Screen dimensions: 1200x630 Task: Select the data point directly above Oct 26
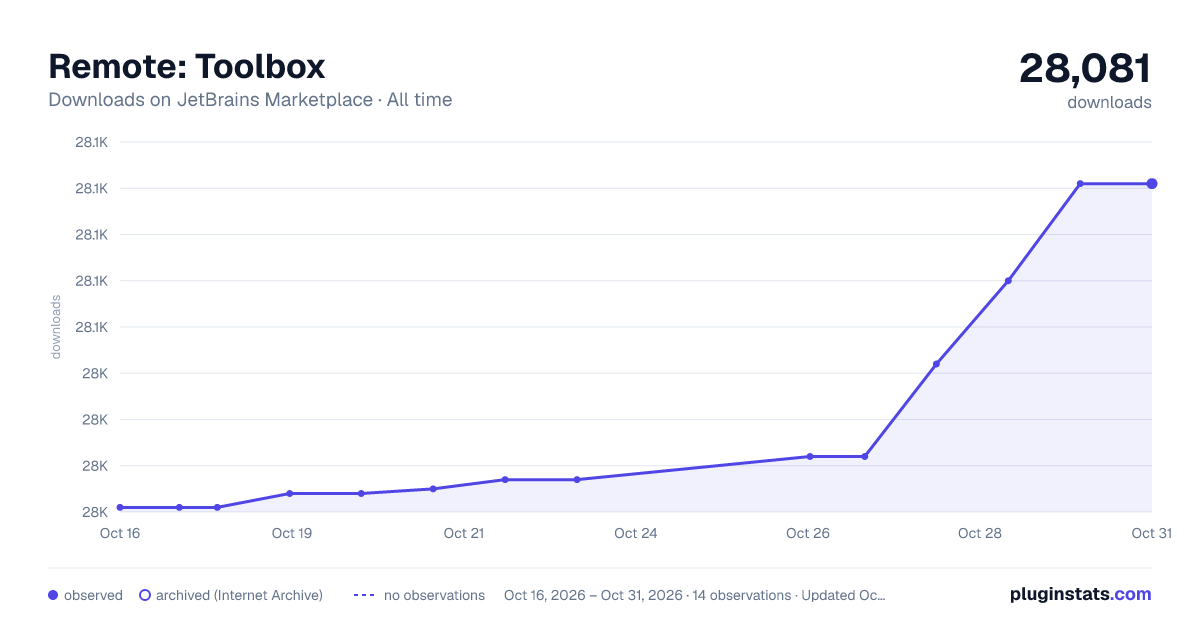click(x=809, y=456)
